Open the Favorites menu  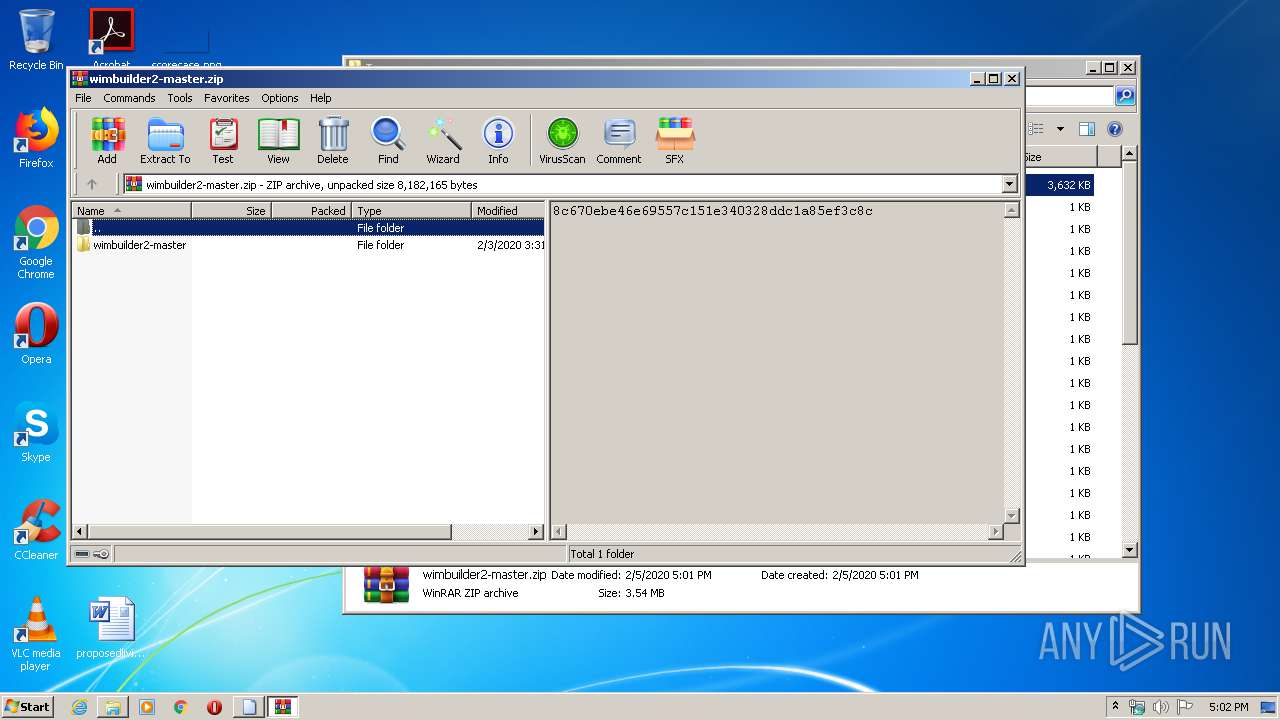point(227,98)
